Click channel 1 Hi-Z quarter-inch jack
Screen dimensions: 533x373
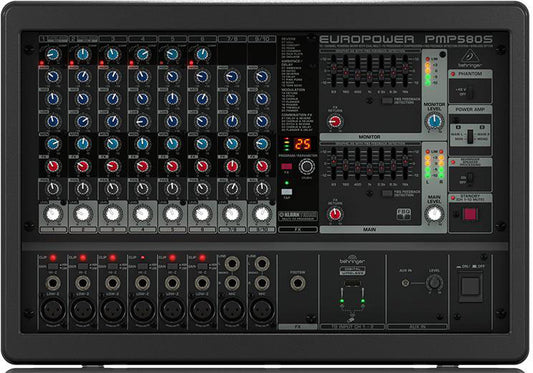[x=53, y=283]
